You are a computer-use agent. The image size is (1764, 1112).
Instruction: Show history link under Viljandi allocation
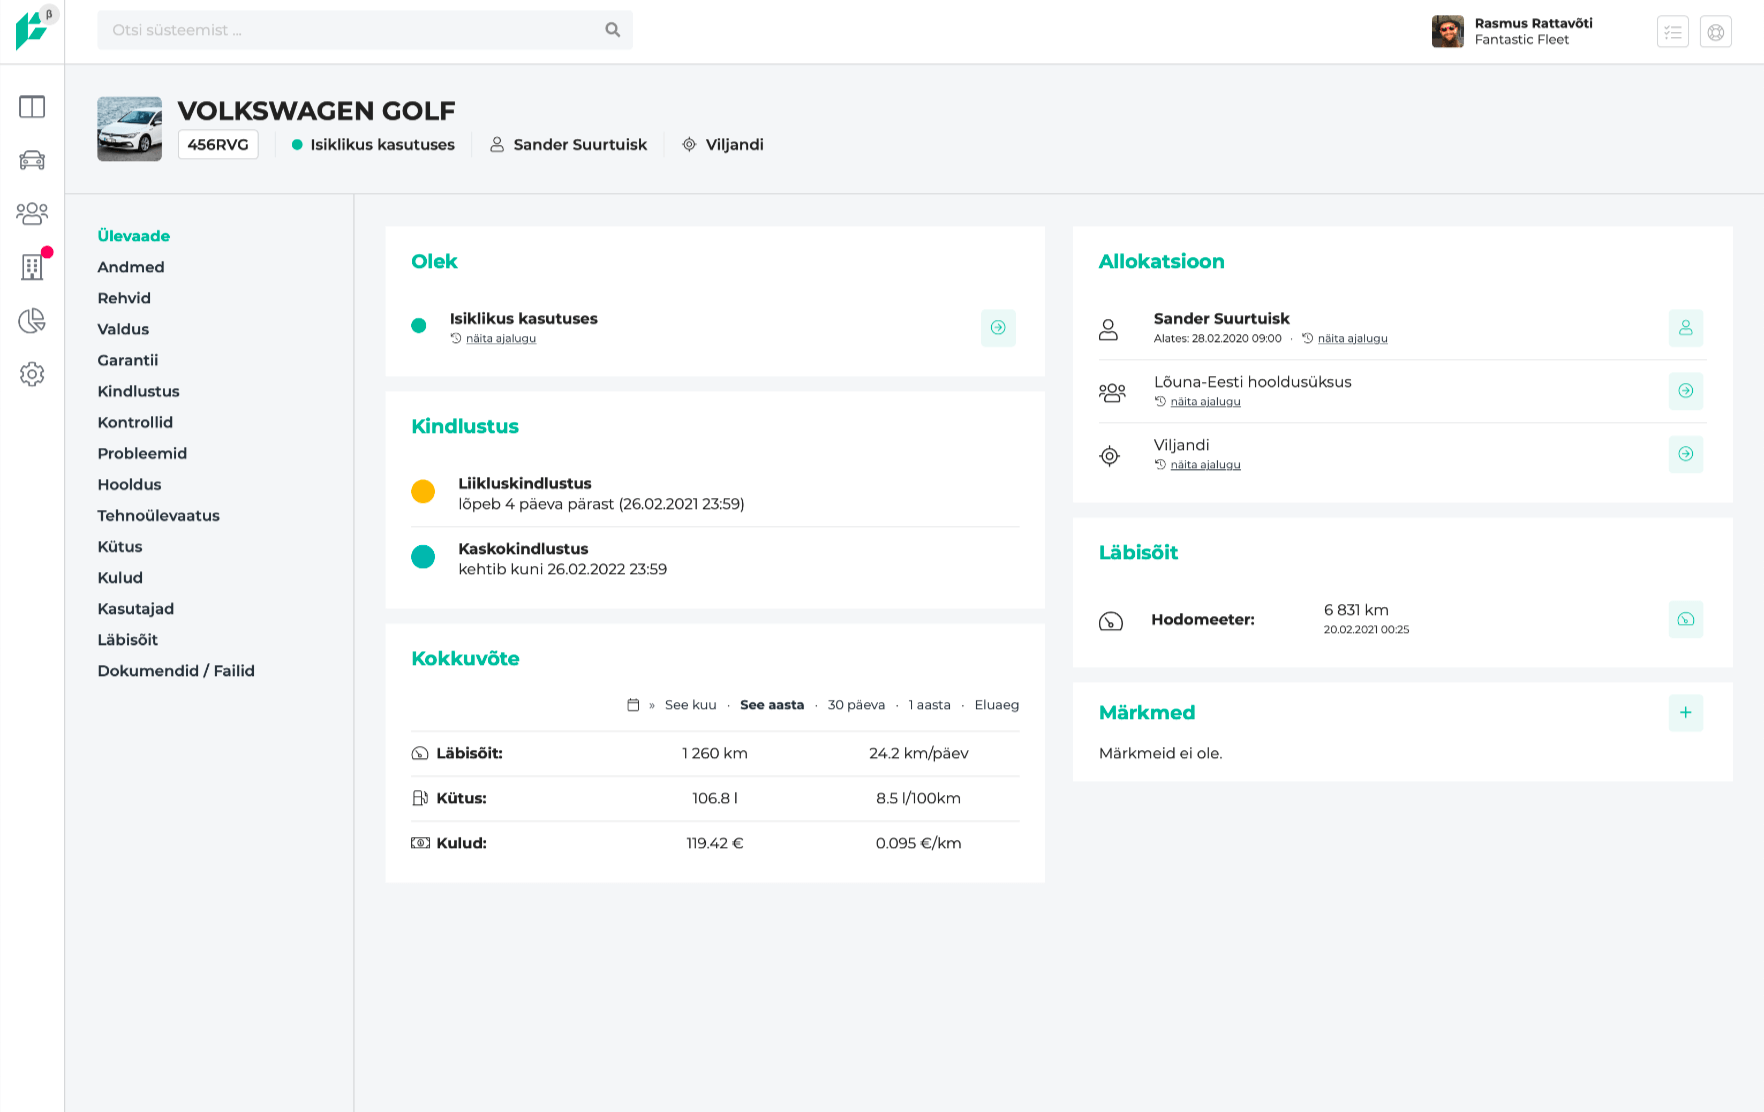click(1205, 465)
